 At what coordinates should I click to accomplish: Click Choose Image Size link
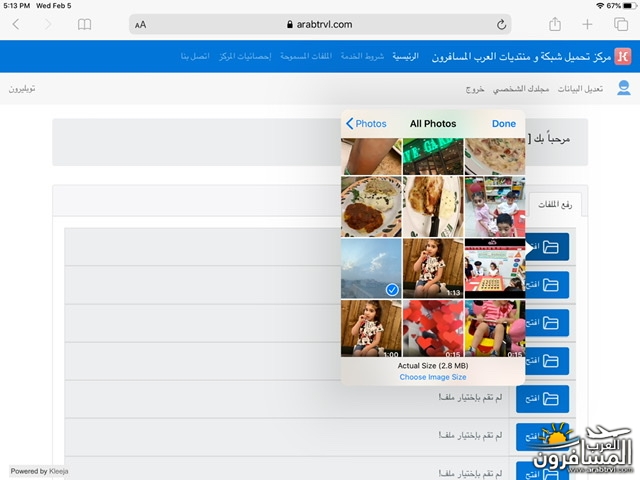(x=433, y=377)
